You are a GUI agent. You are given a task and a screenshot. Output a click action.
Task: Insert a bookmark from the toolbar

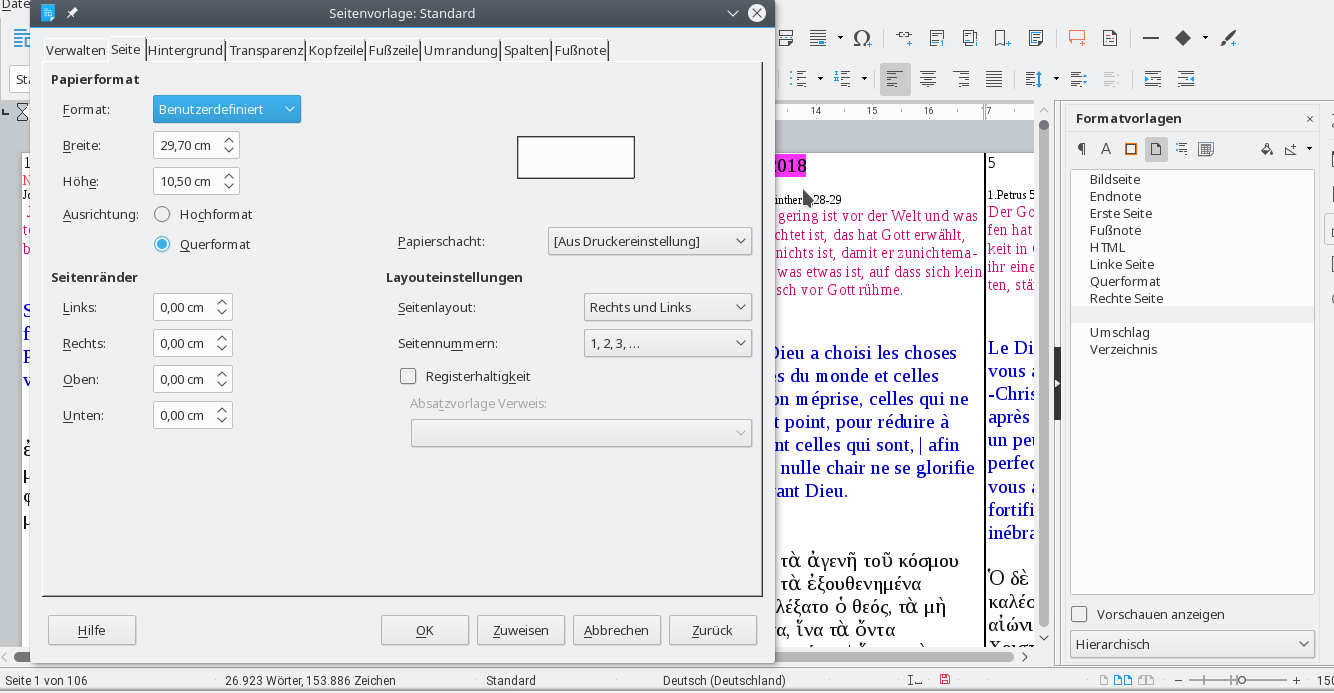(x=1002, y=39)
